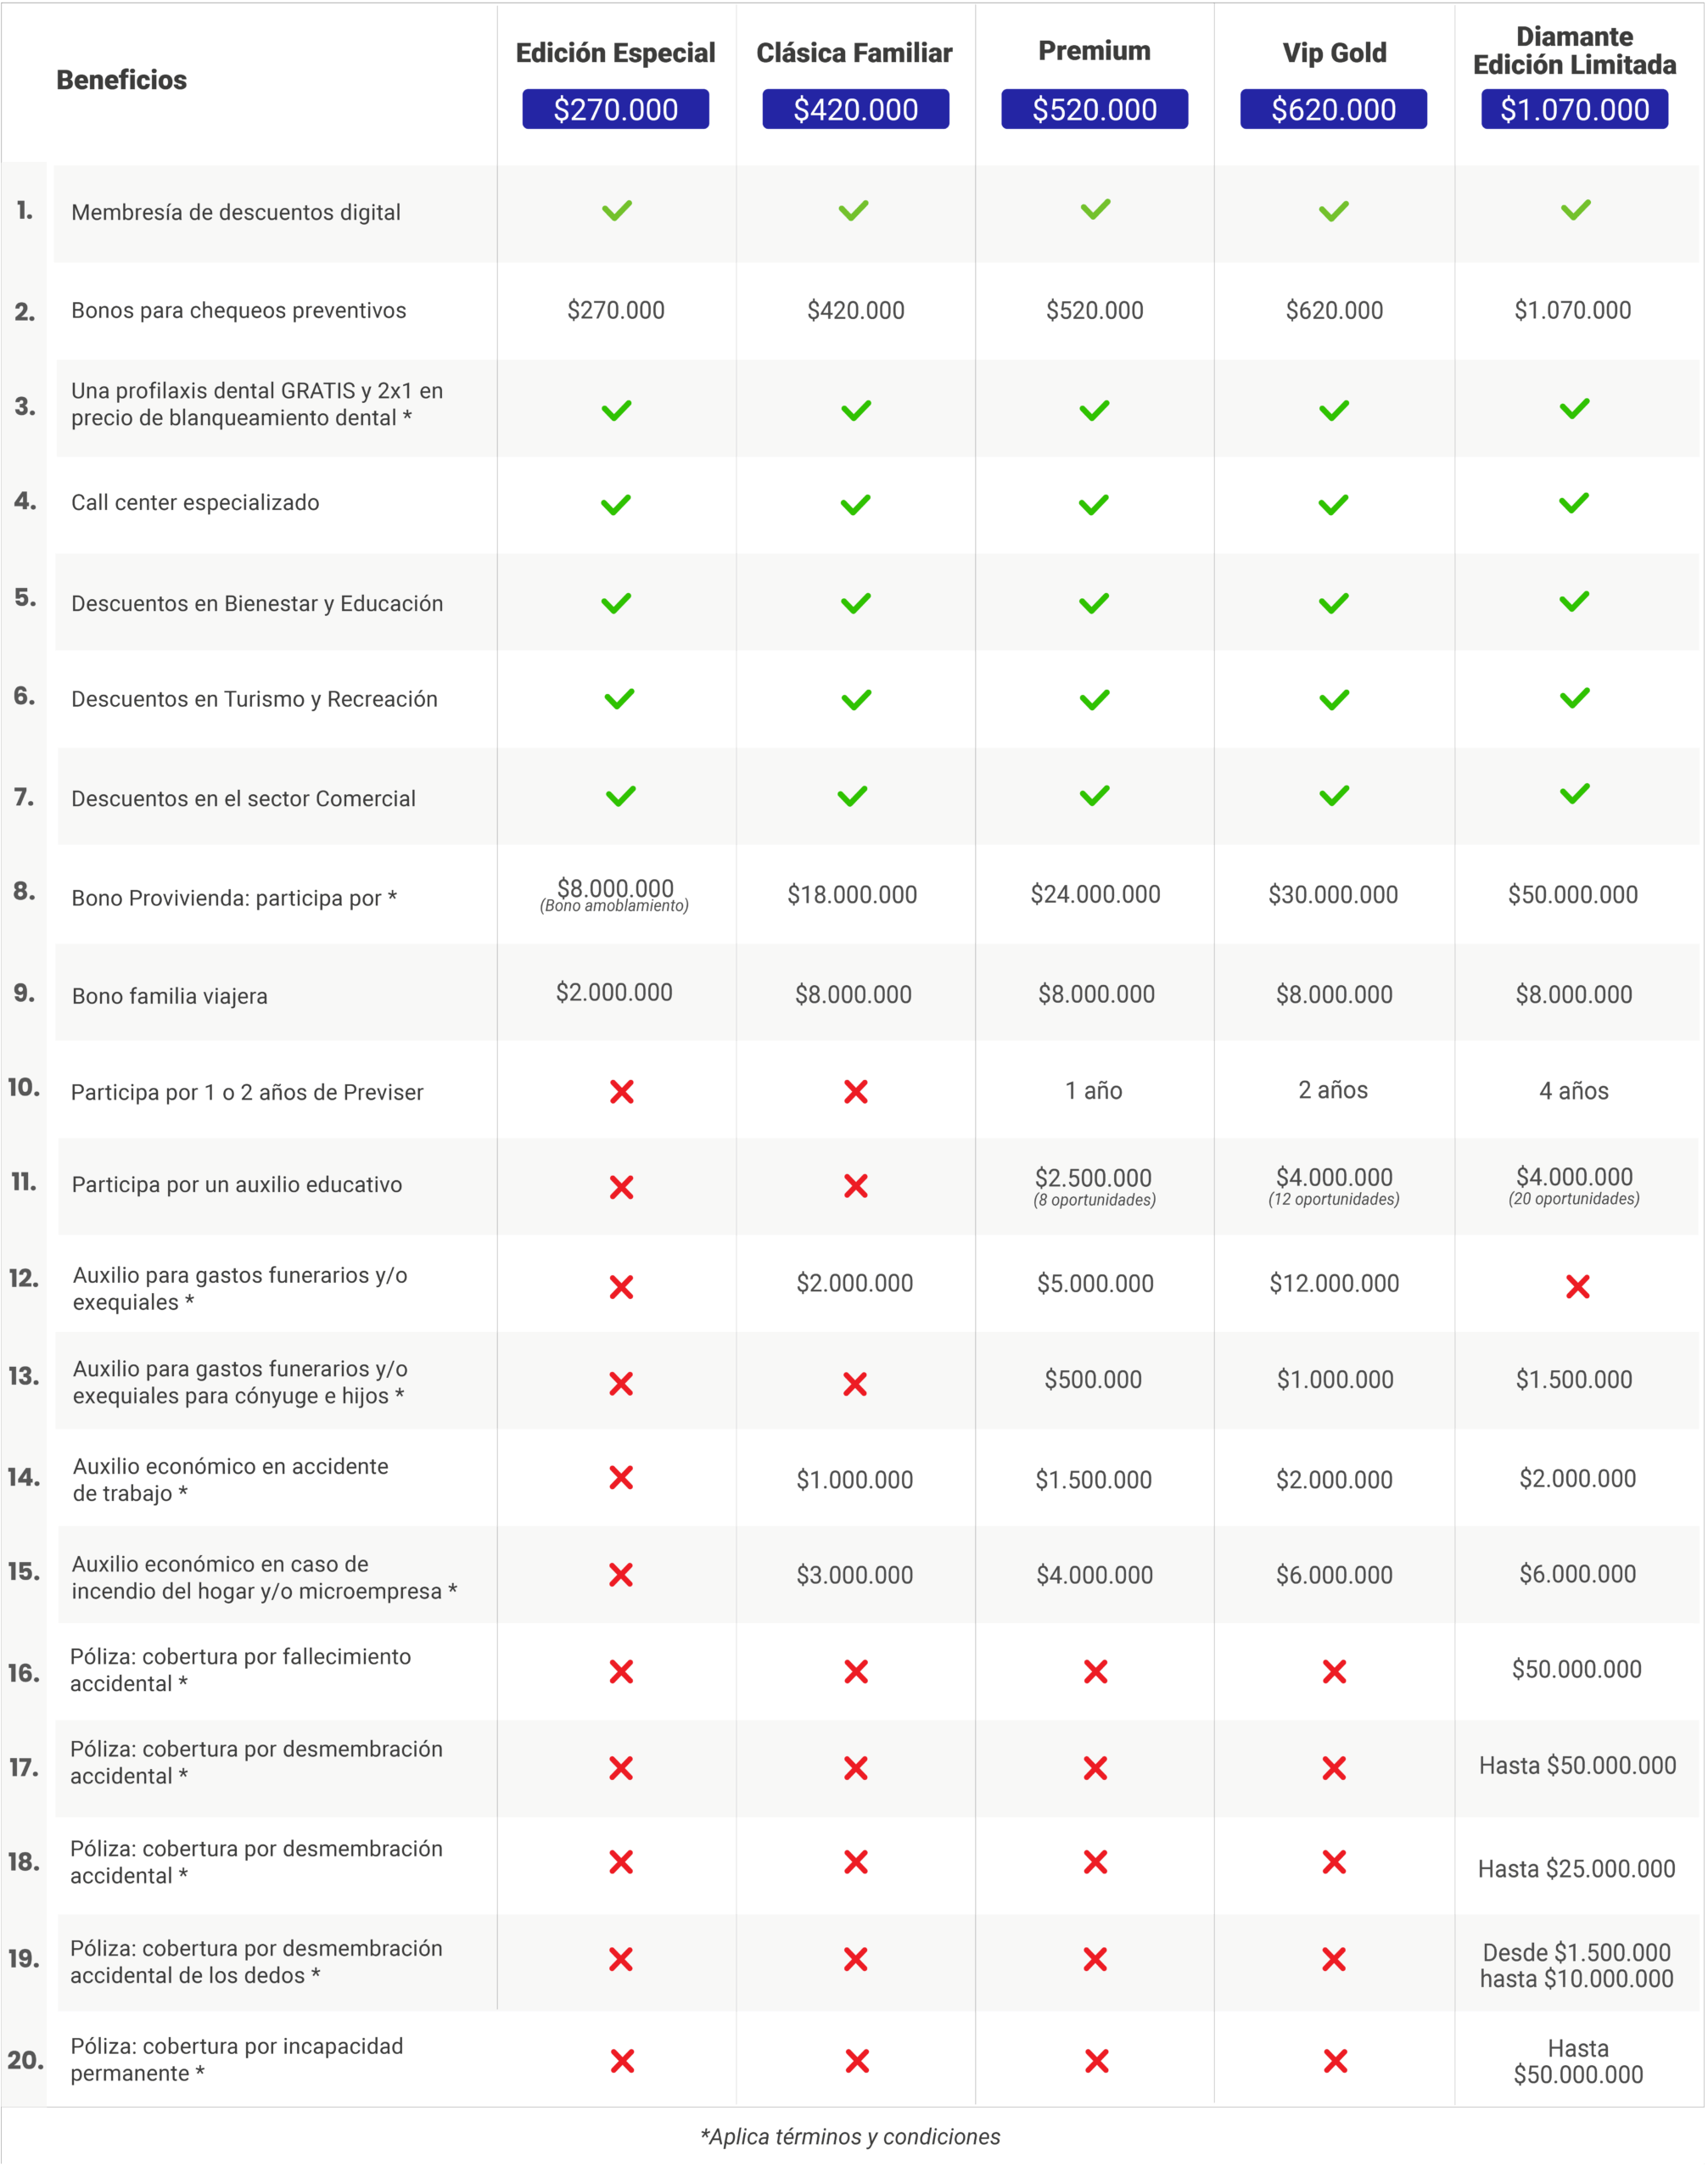1708x2172 pixels.
Task: Click sector Comercial check under Diamante column
Action: tap(1575, 794)
